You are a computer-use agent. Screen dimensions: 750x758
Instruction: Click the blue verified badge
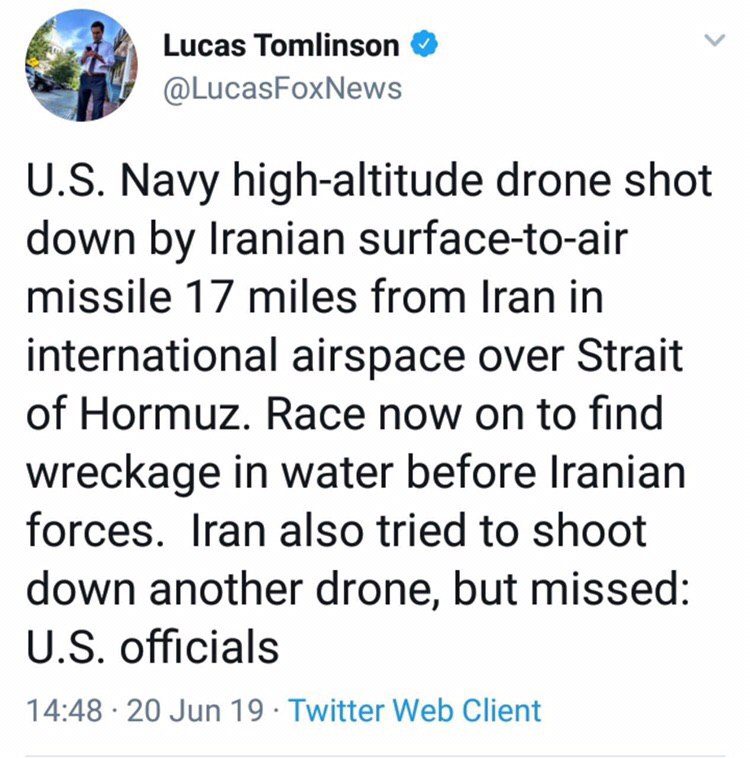[x=424, y=45]
